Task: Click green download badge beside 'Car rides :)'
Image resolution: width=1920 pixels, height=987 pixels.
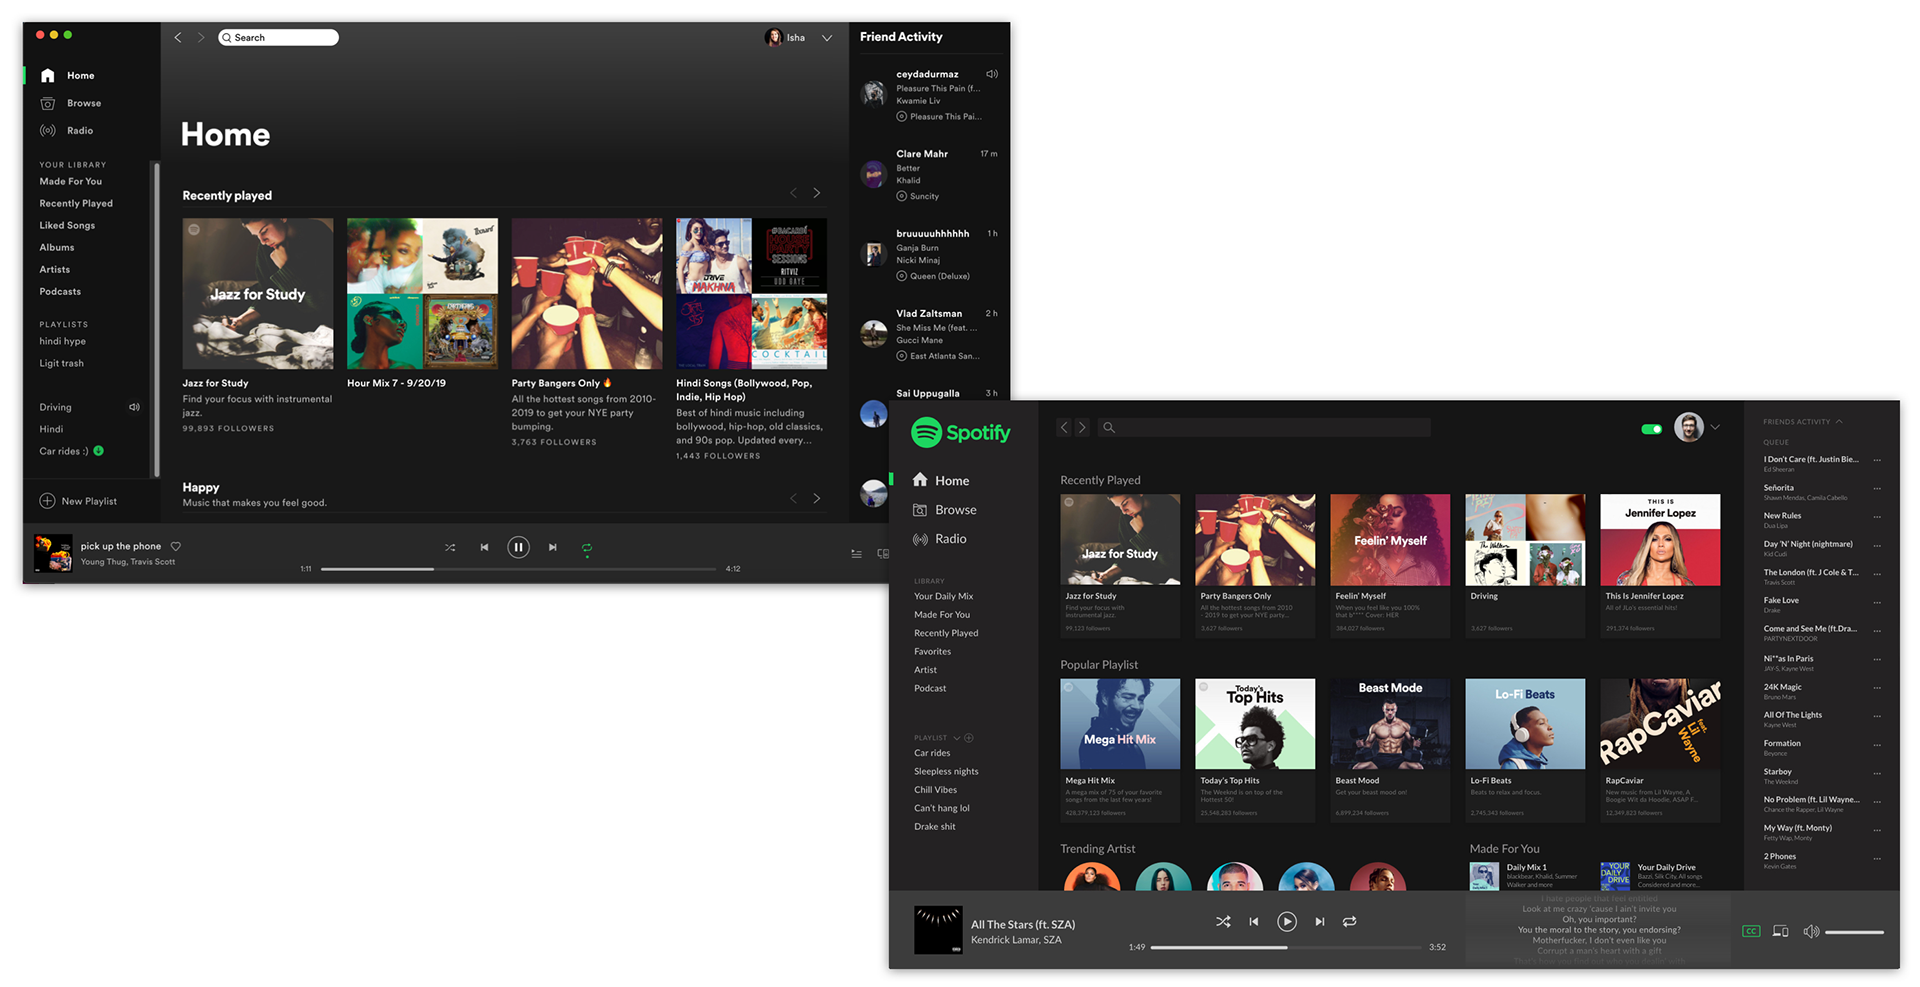Action: pyautogui.click(x=98, y=450)
